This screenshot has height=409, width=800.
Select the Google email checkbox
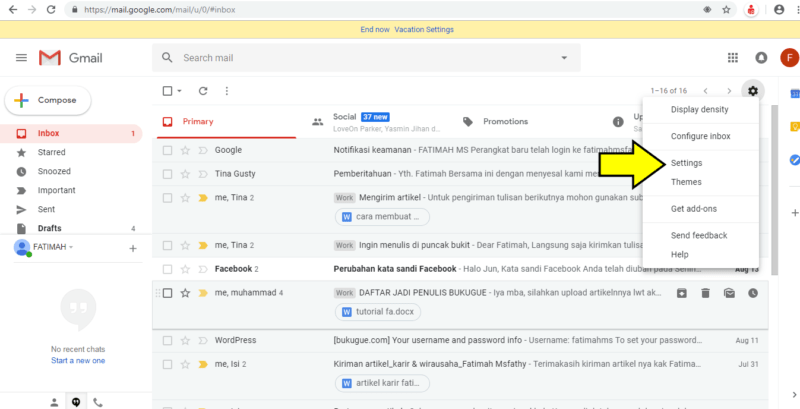(x=167, y=150)
